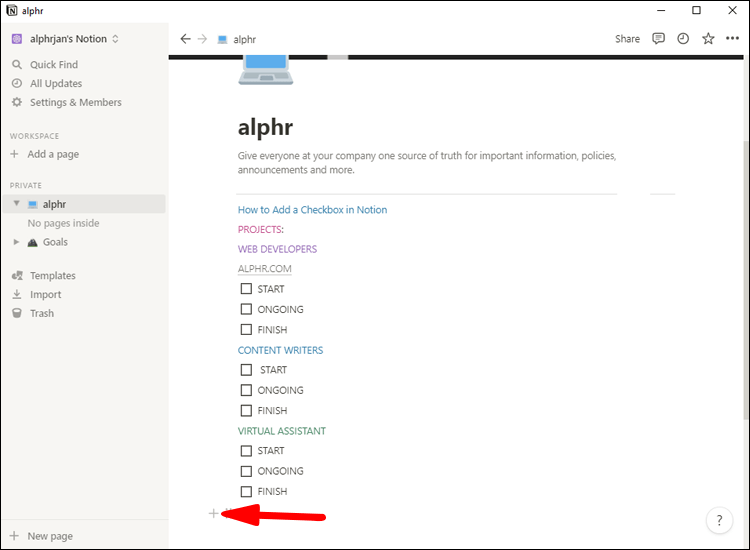
Task: Open Settings & Members
Action: (75, 102)
